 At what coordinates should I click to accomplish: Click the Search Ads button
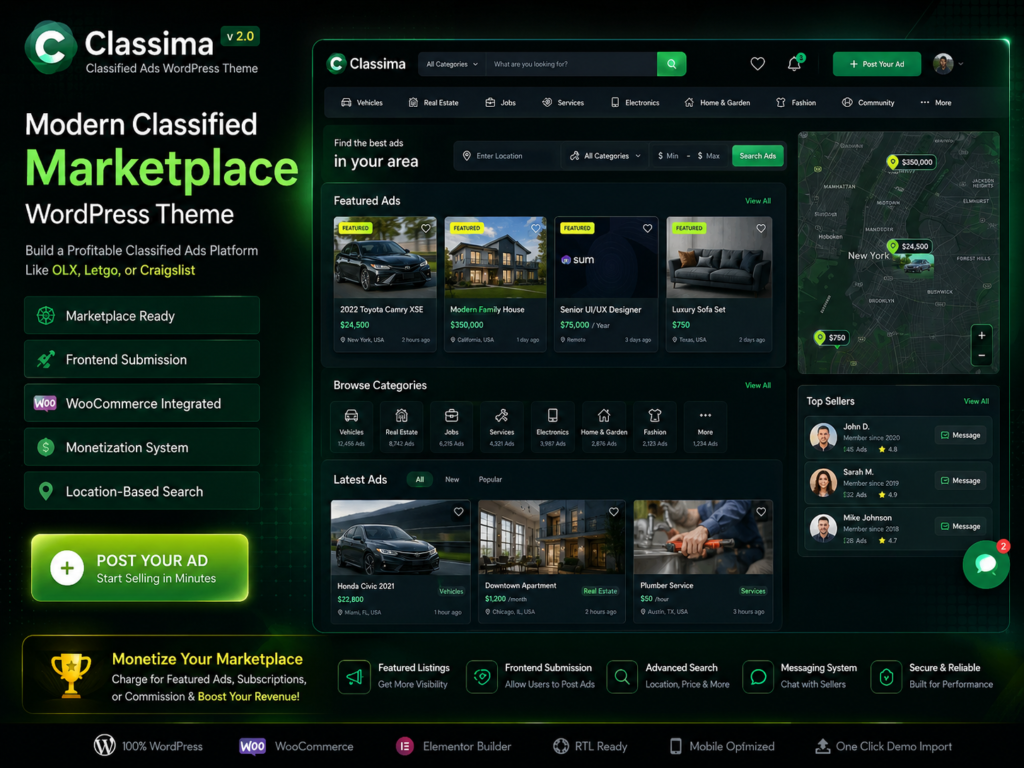(758, 156)
